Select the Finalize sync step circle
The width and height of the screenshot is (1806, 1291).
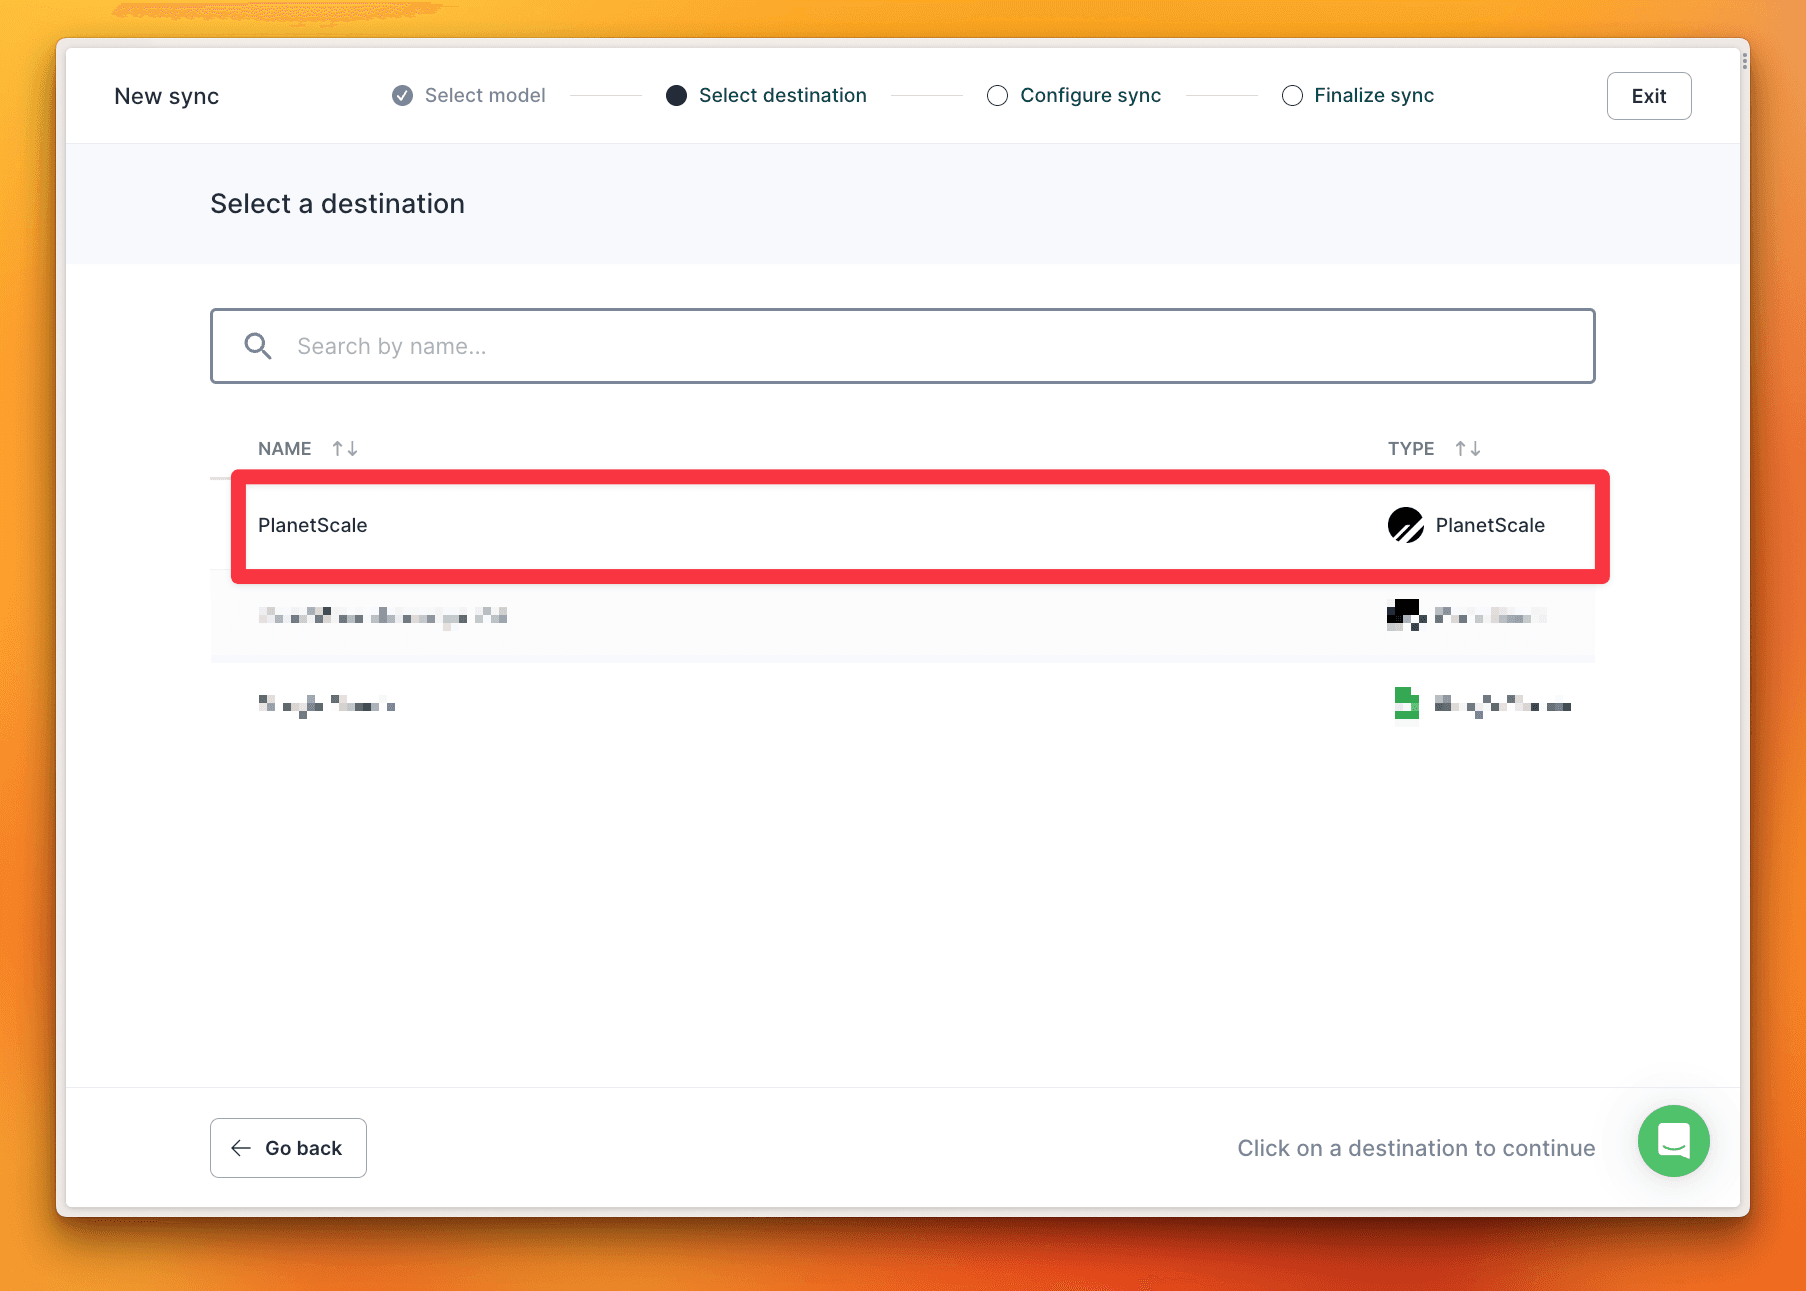coord(1292,95)
